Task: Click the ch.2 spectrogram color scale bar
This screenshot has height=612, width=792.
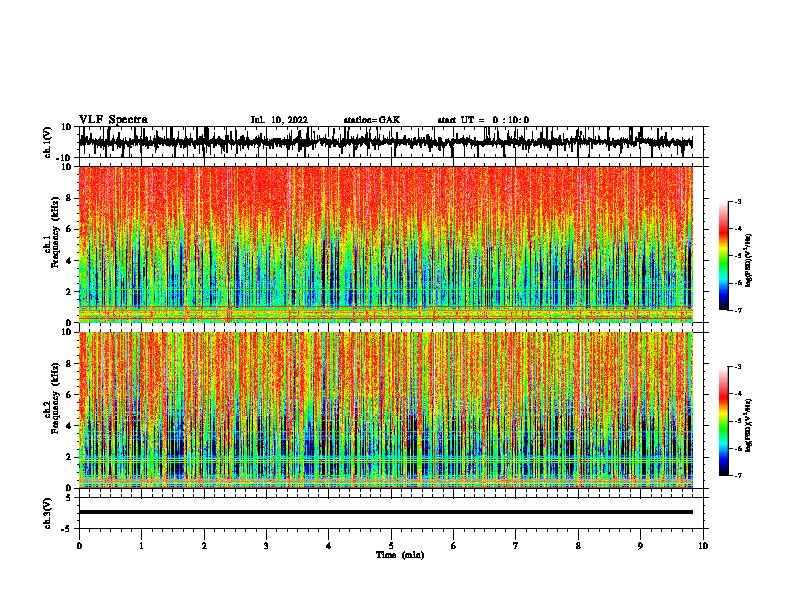Action: point(724,421)
